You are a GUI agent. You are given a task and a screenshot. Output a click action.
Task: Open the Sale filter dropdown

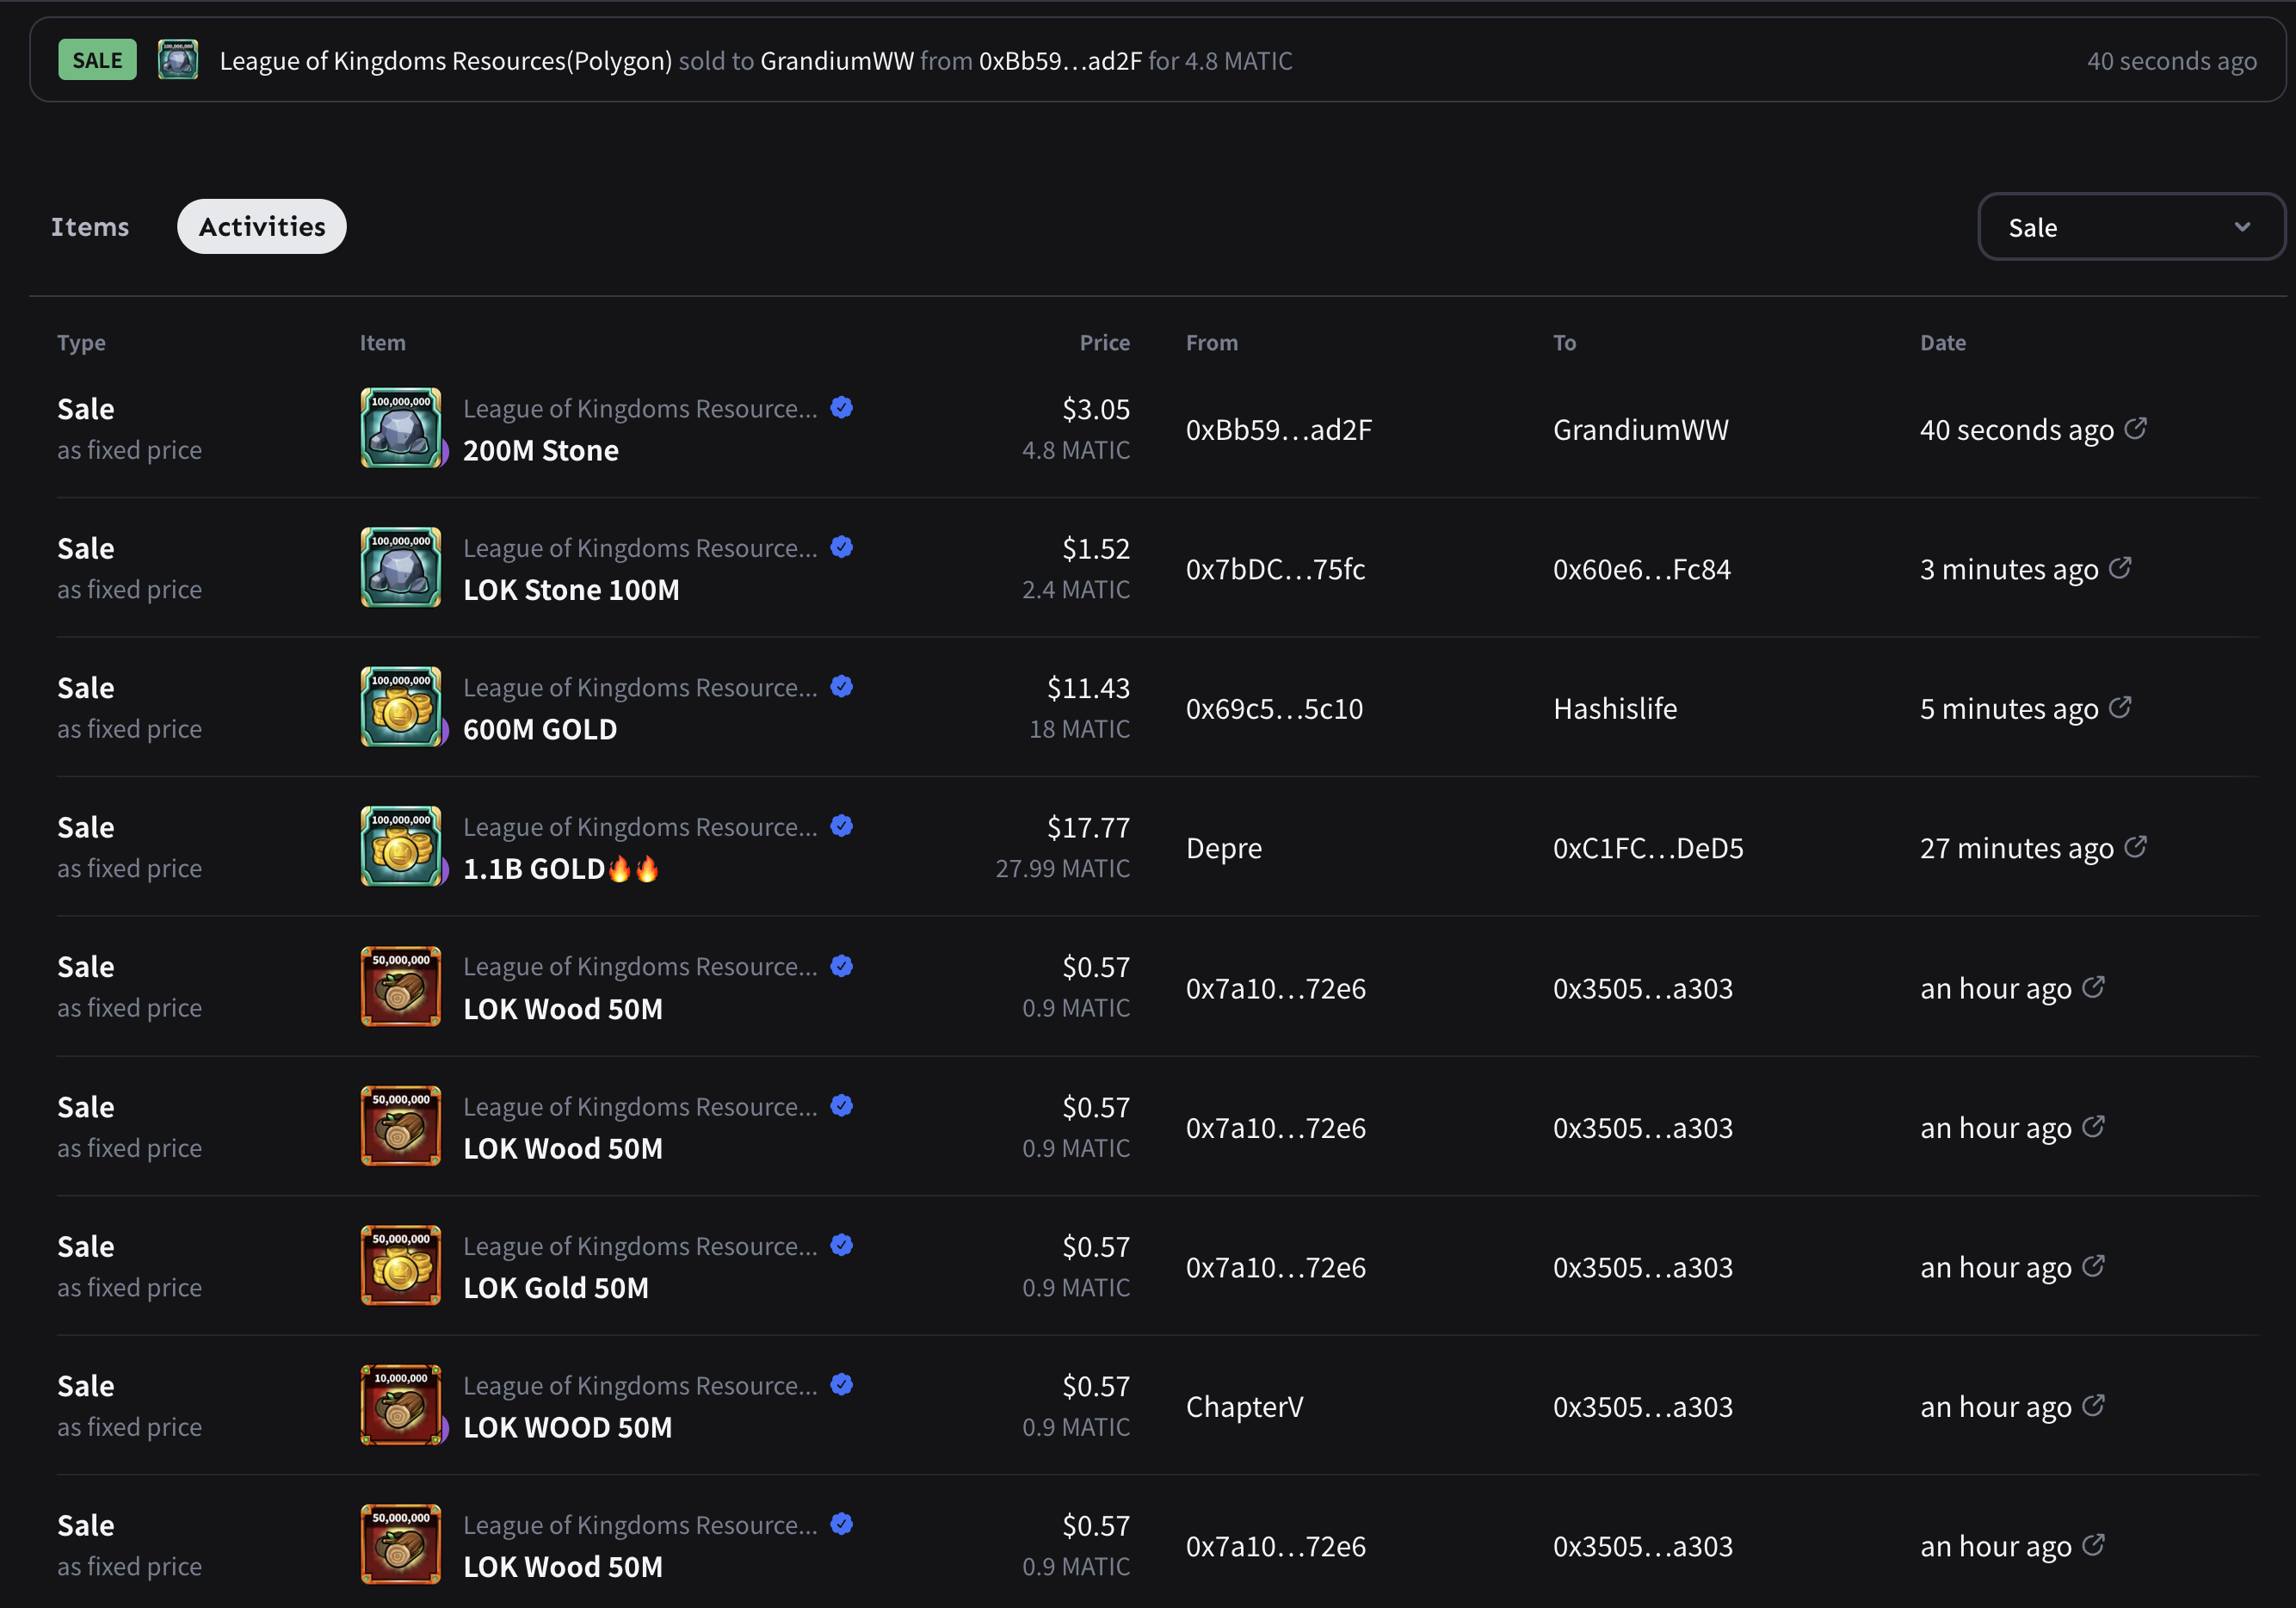(2131, 227)
